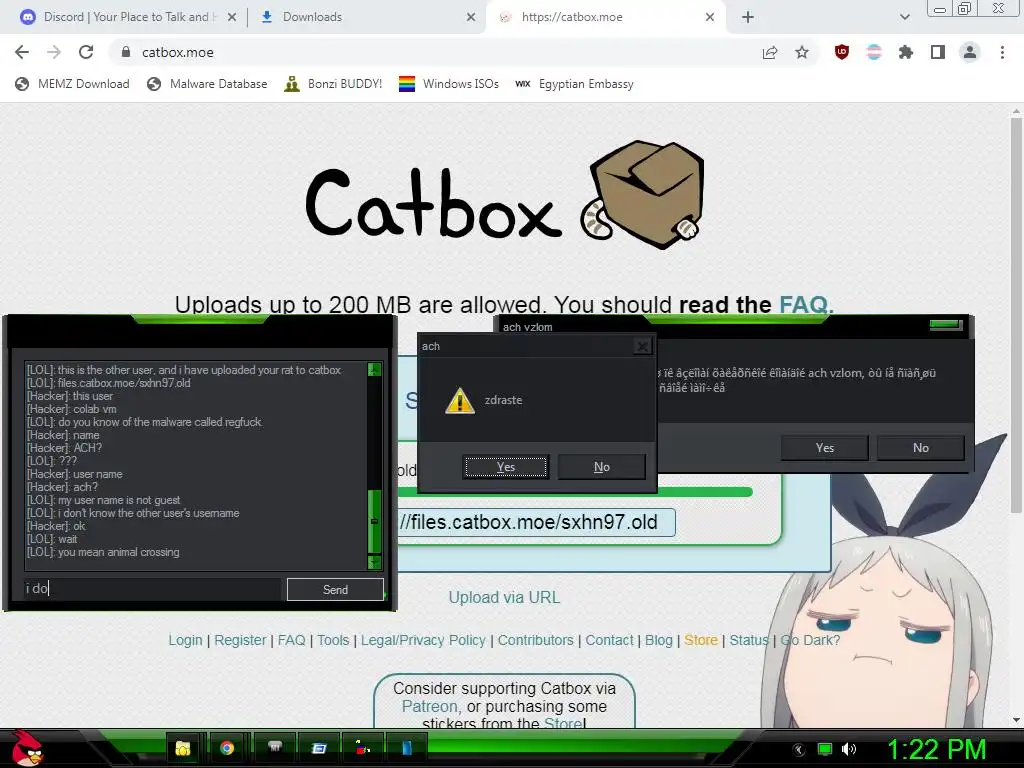
Task: Open the Malware Database bookmark
Action: pyautogui.click(x=207, y=84)
